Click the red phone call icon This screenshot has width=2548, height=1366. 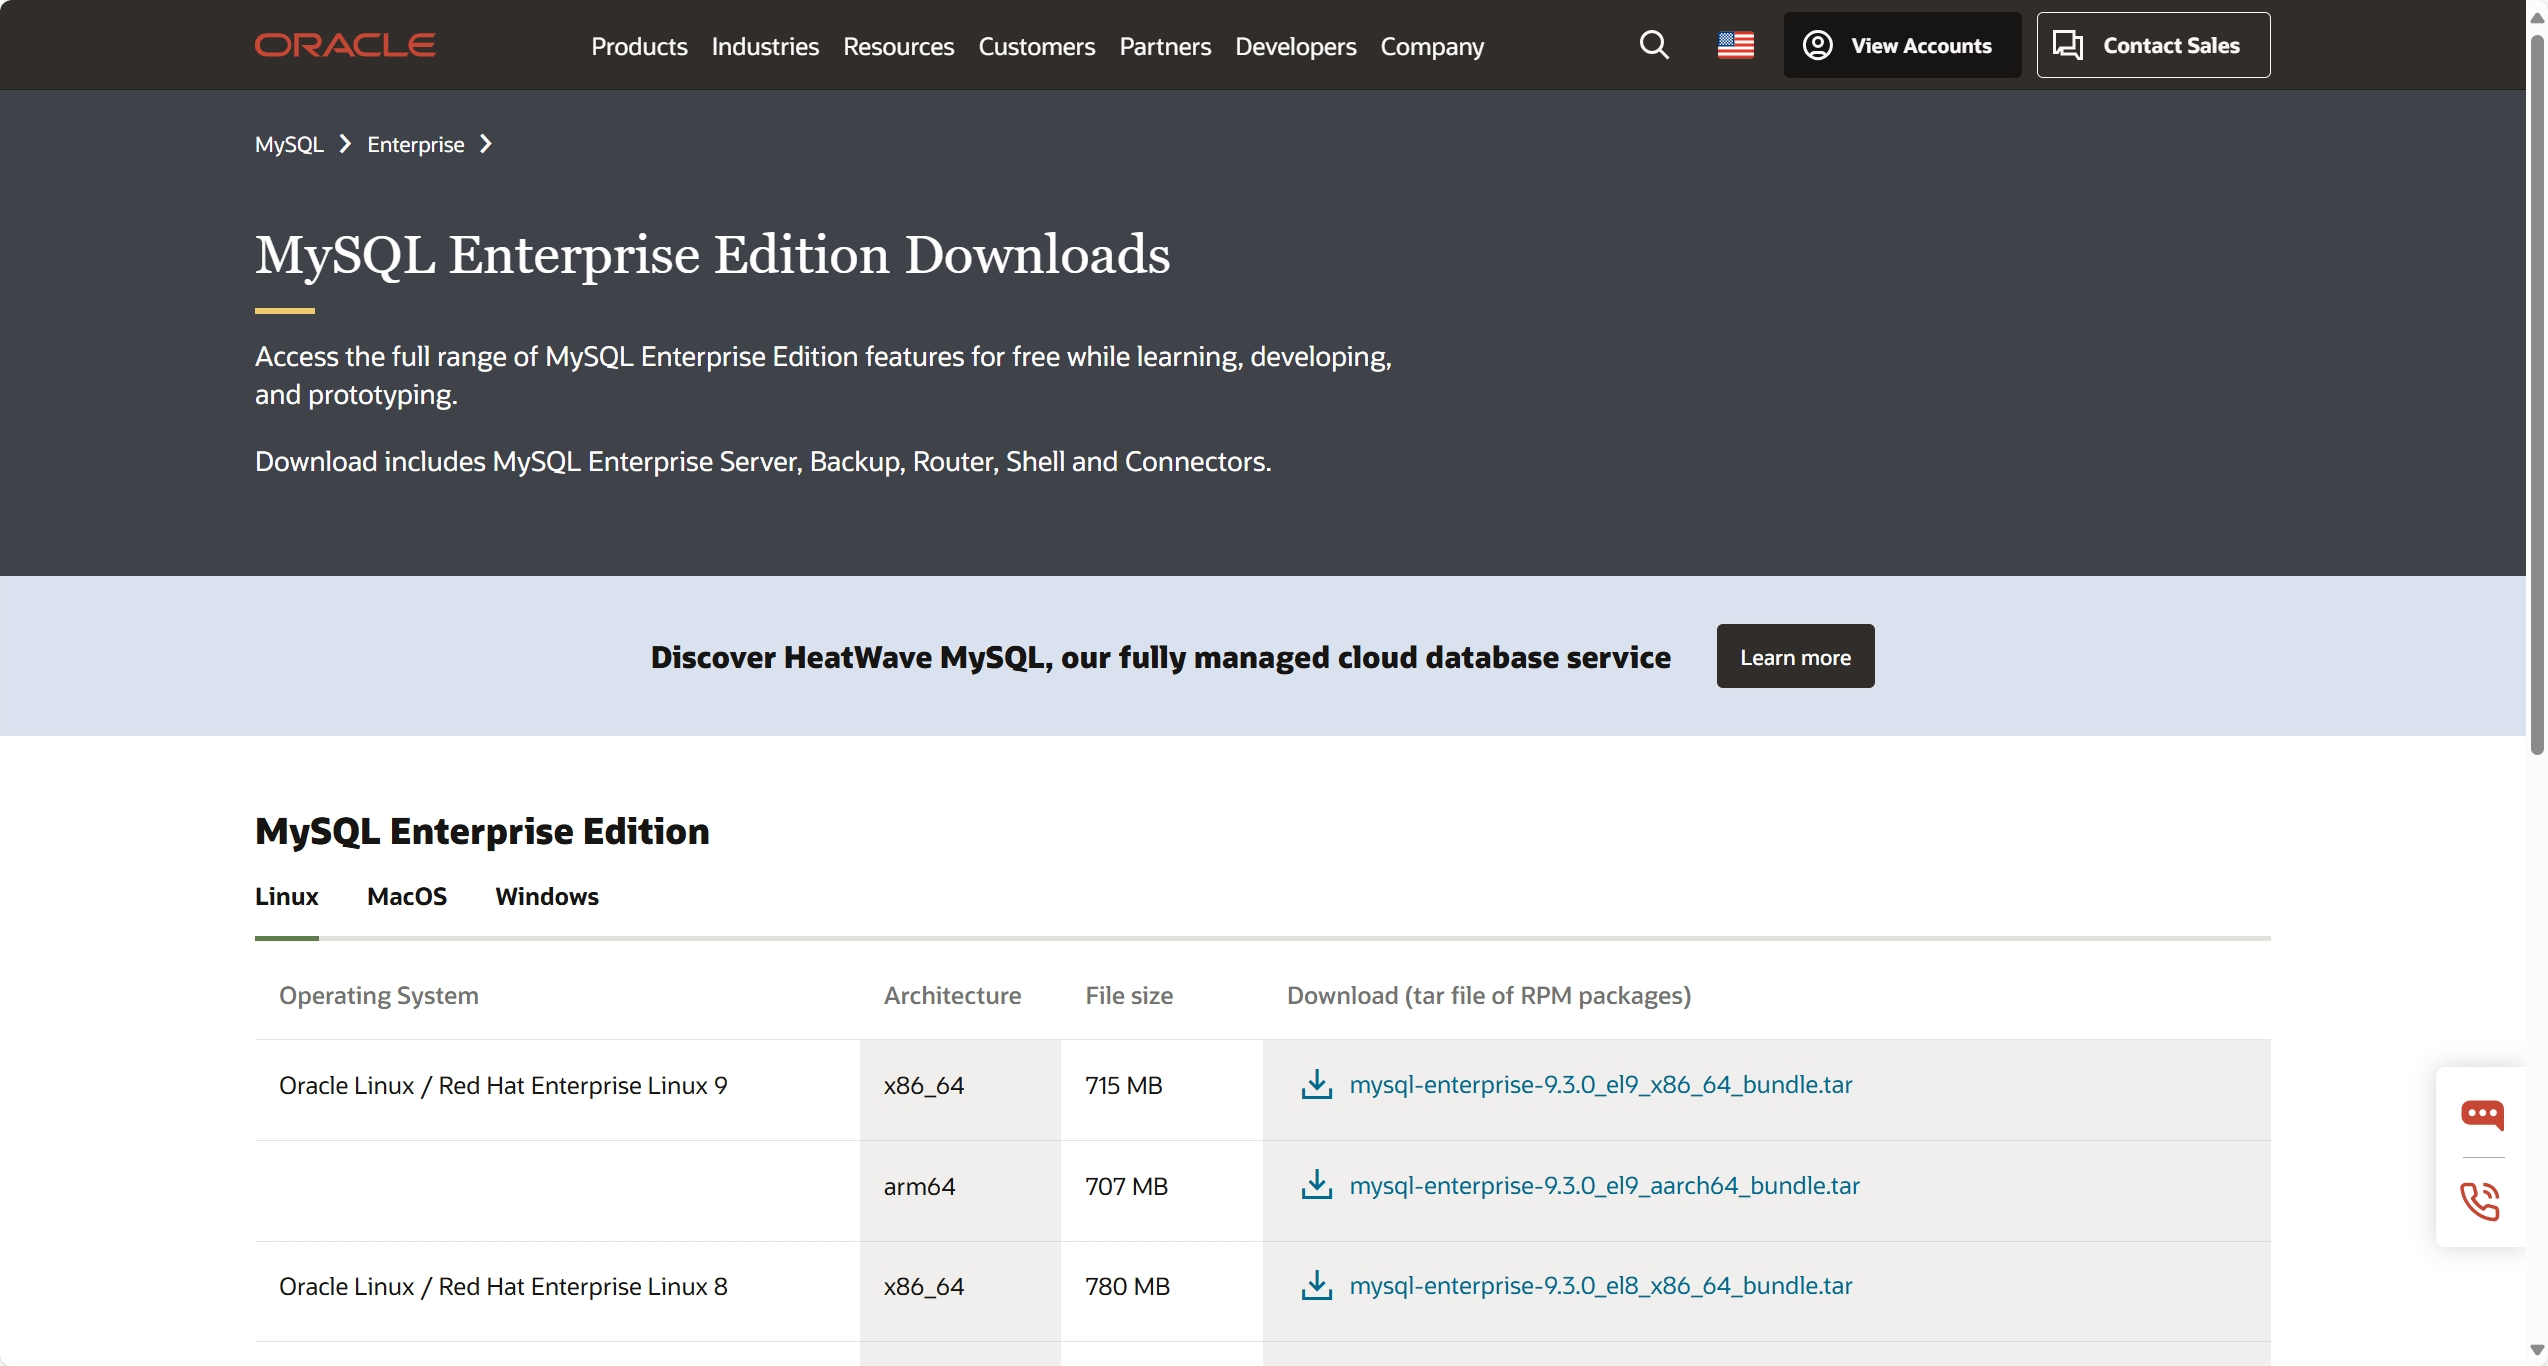point(2480,1200)
